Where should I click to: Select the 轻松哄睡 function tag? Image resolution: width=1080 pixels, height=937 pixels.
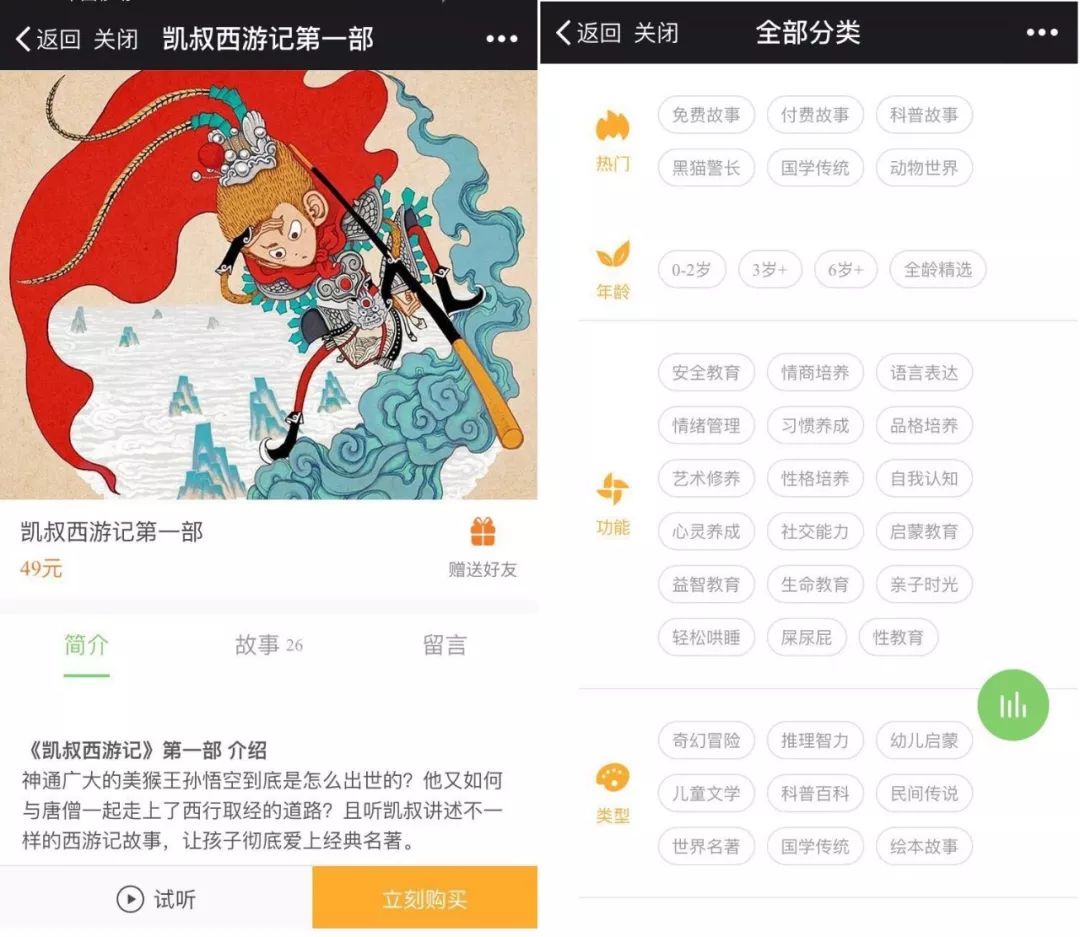pos(706,637)
